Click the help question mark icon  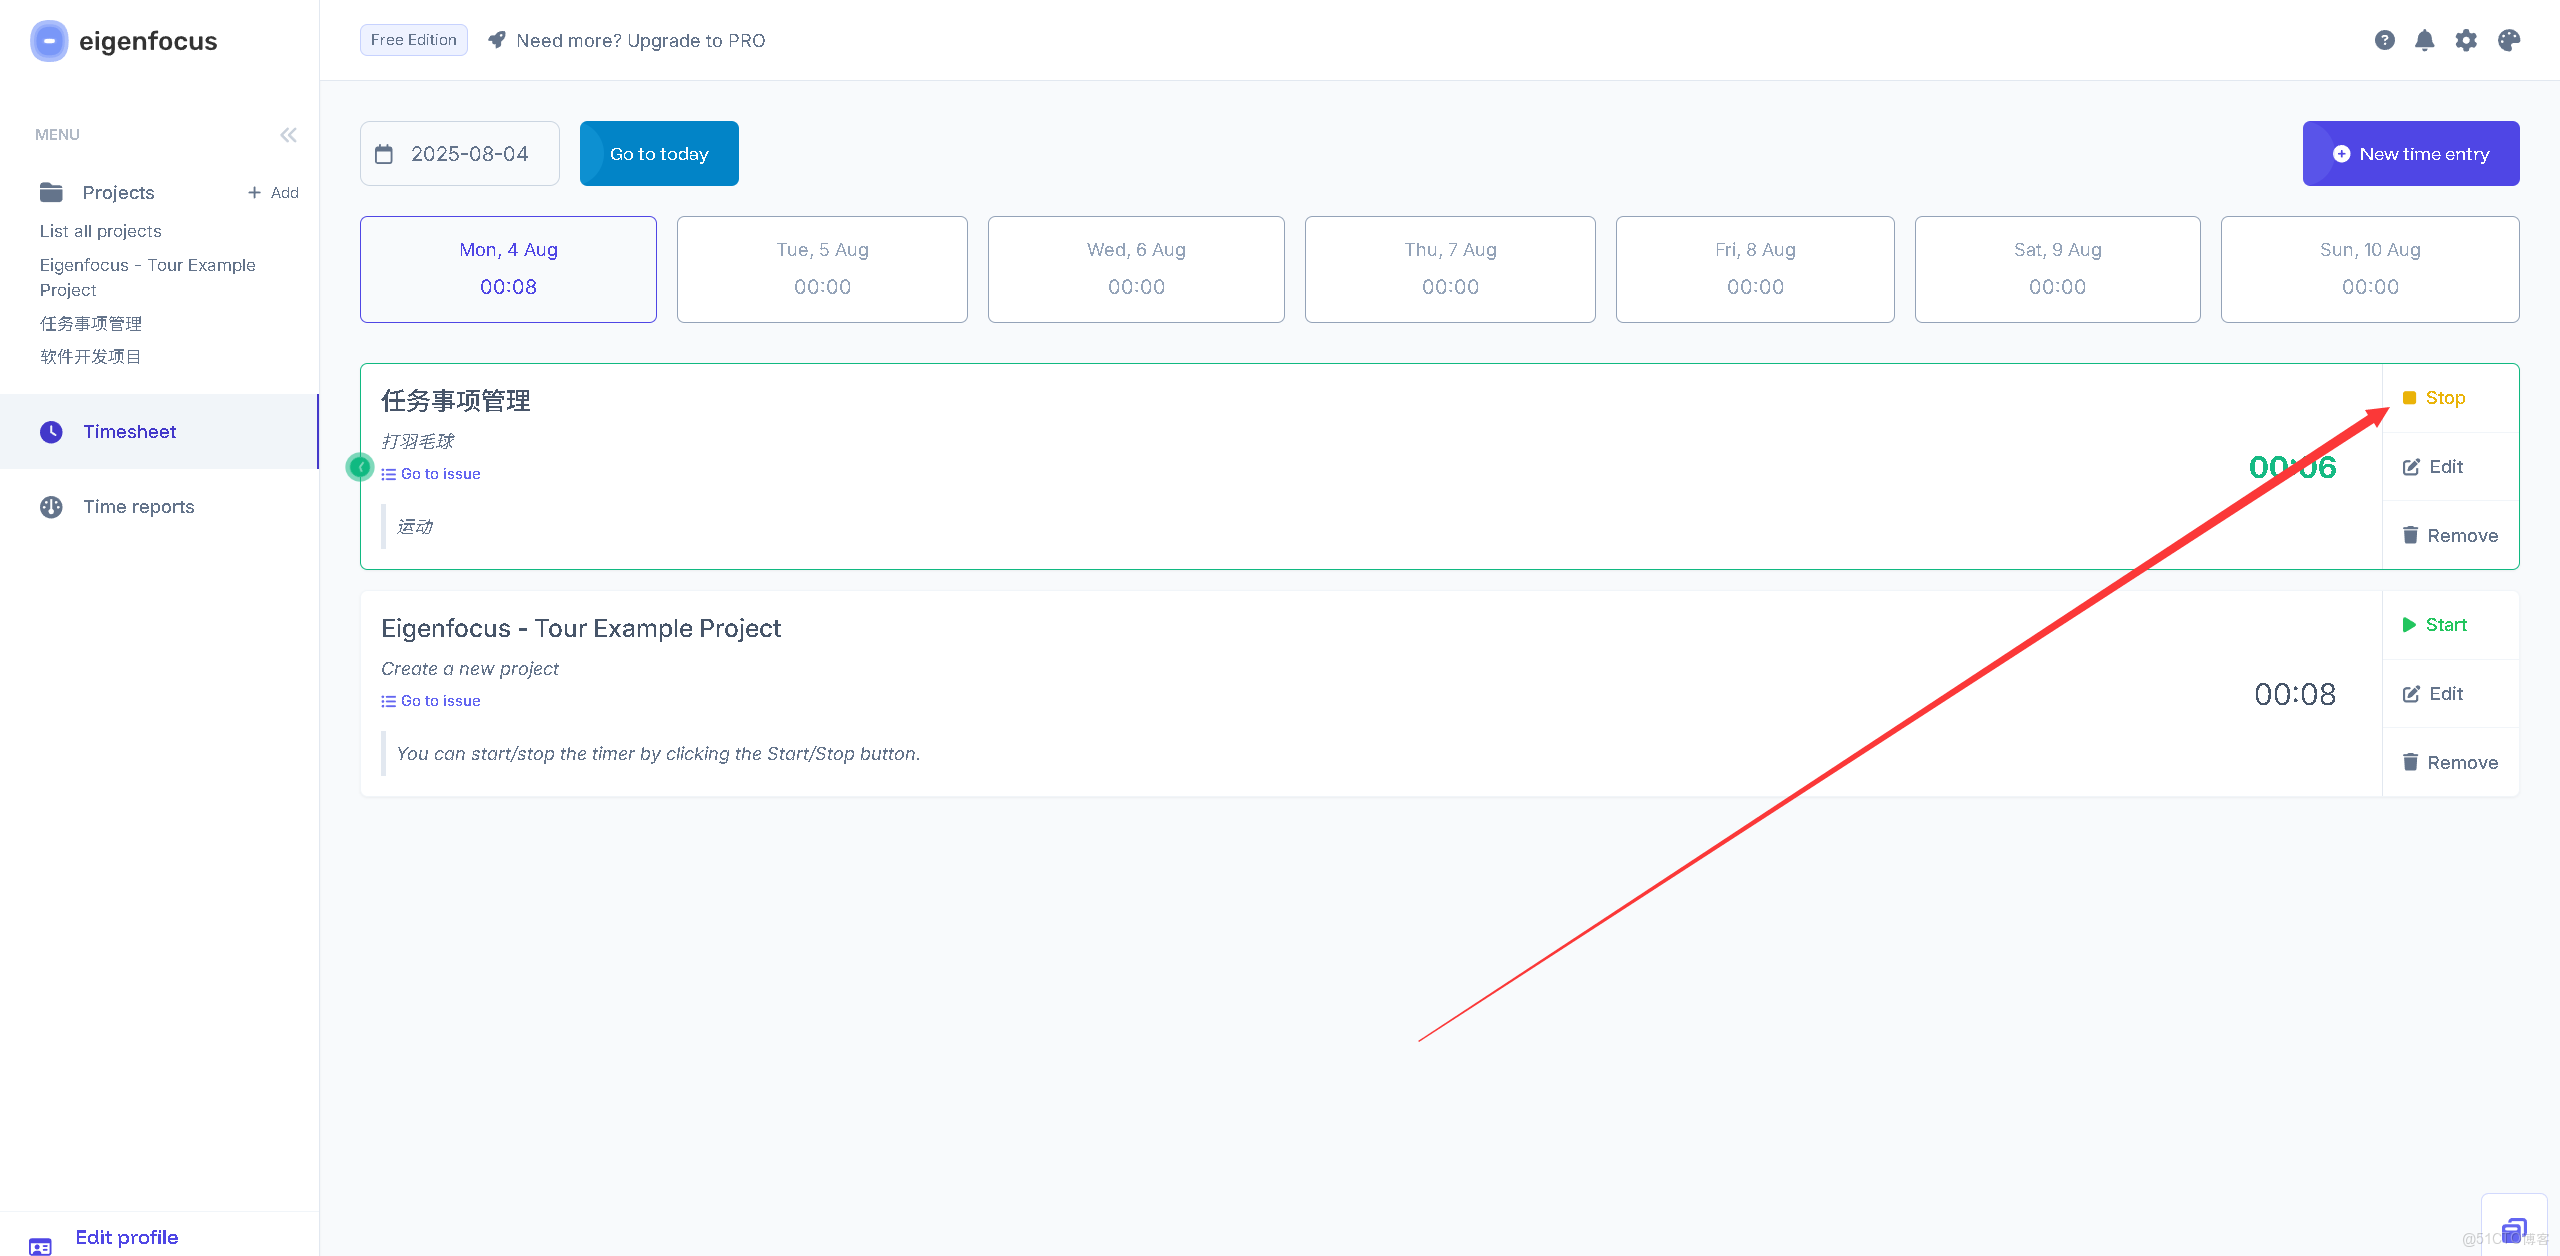(x=2384, y=40)
